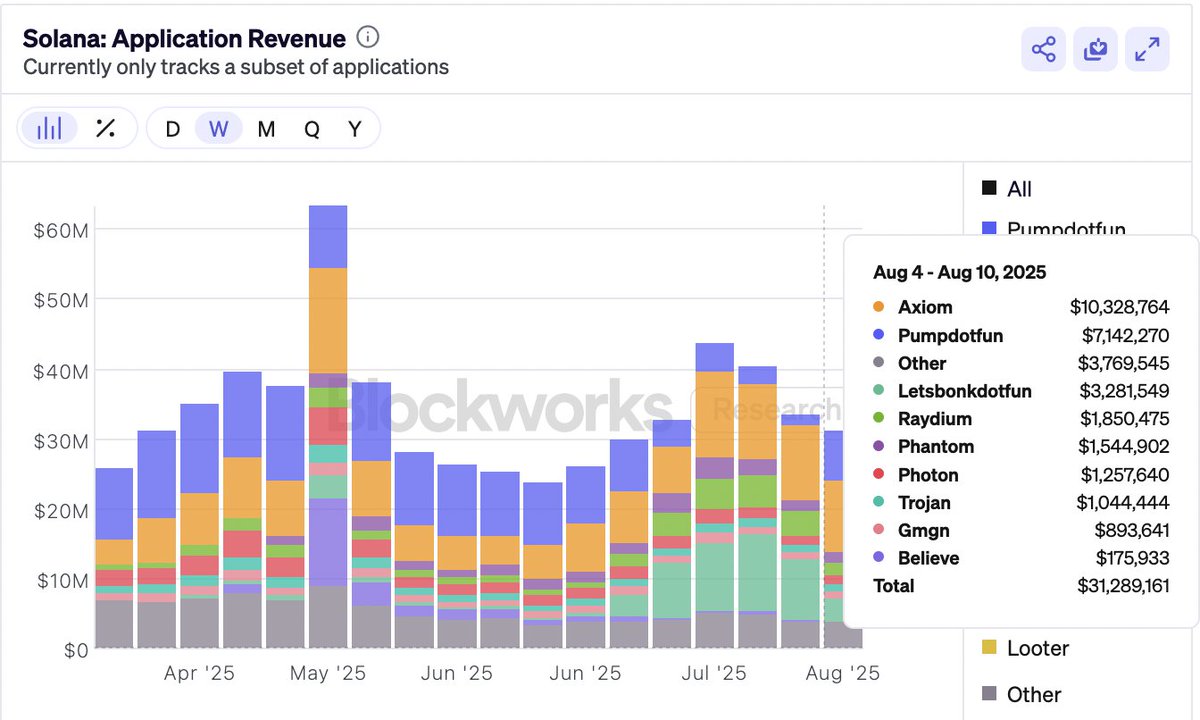1200x720 pixels.
Task: Select weekly (W) interval
Action: (x=219, y=129)
